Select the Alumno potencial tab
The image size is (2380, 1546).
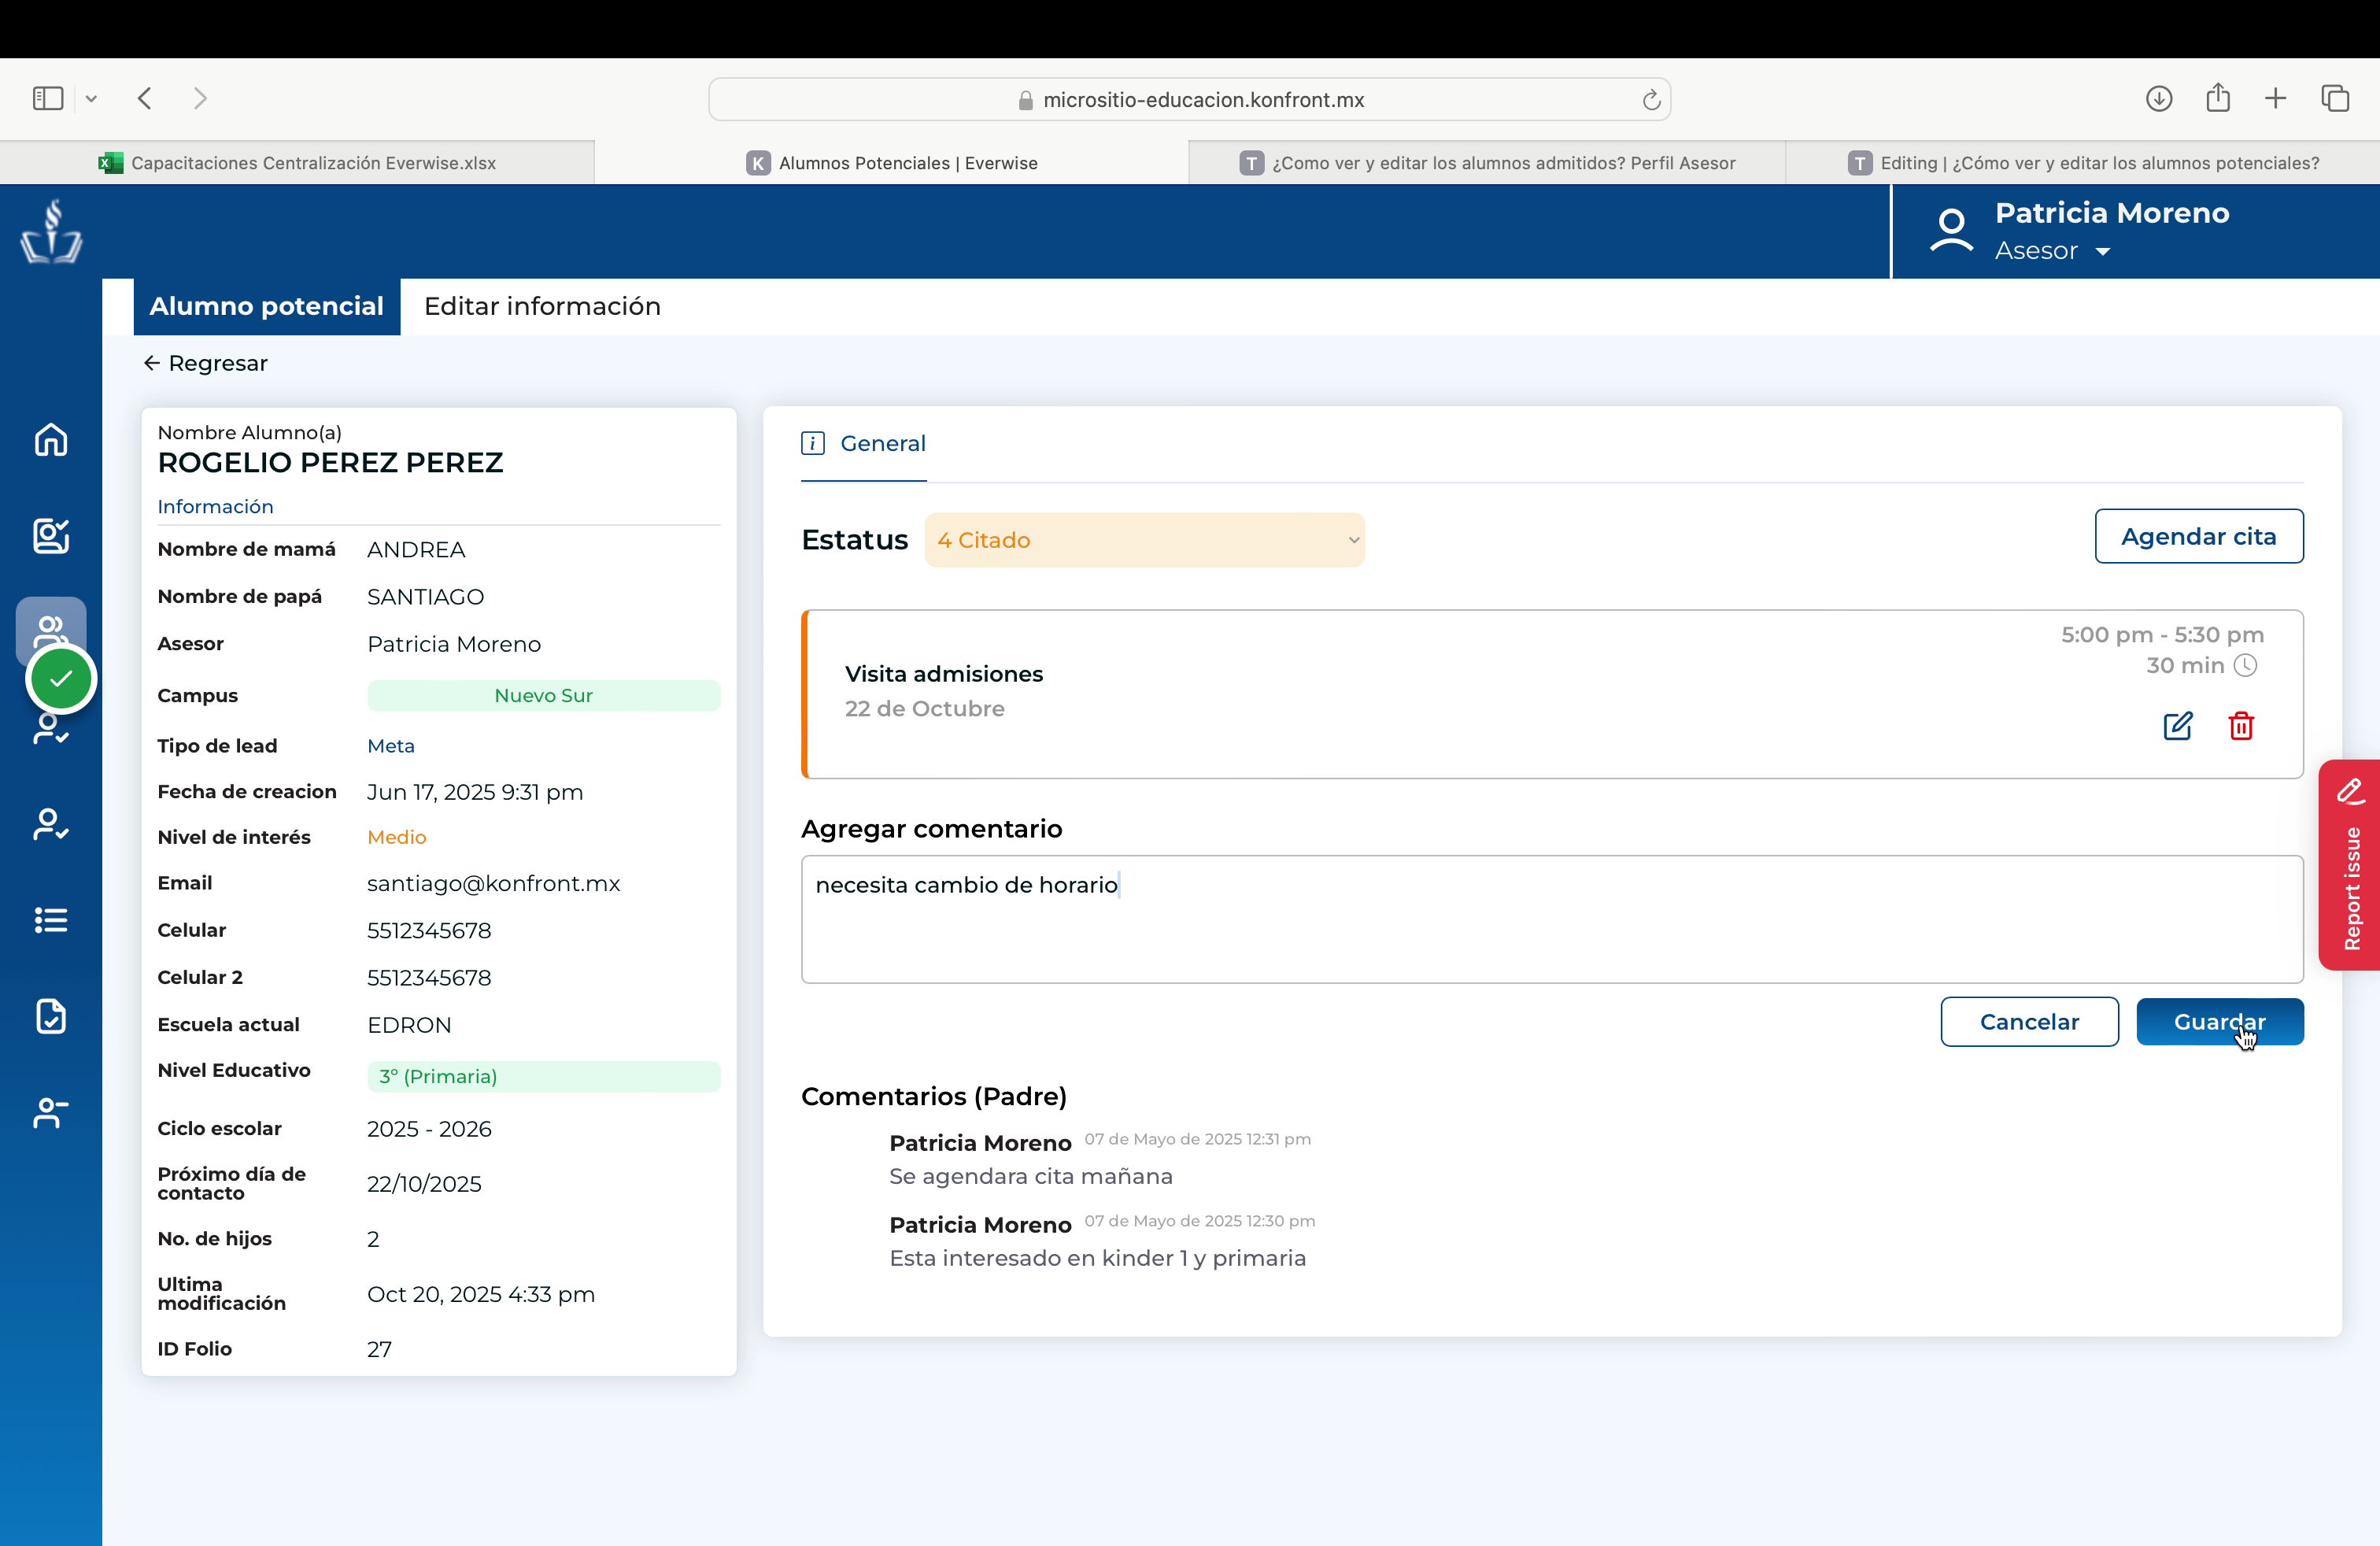266,306
